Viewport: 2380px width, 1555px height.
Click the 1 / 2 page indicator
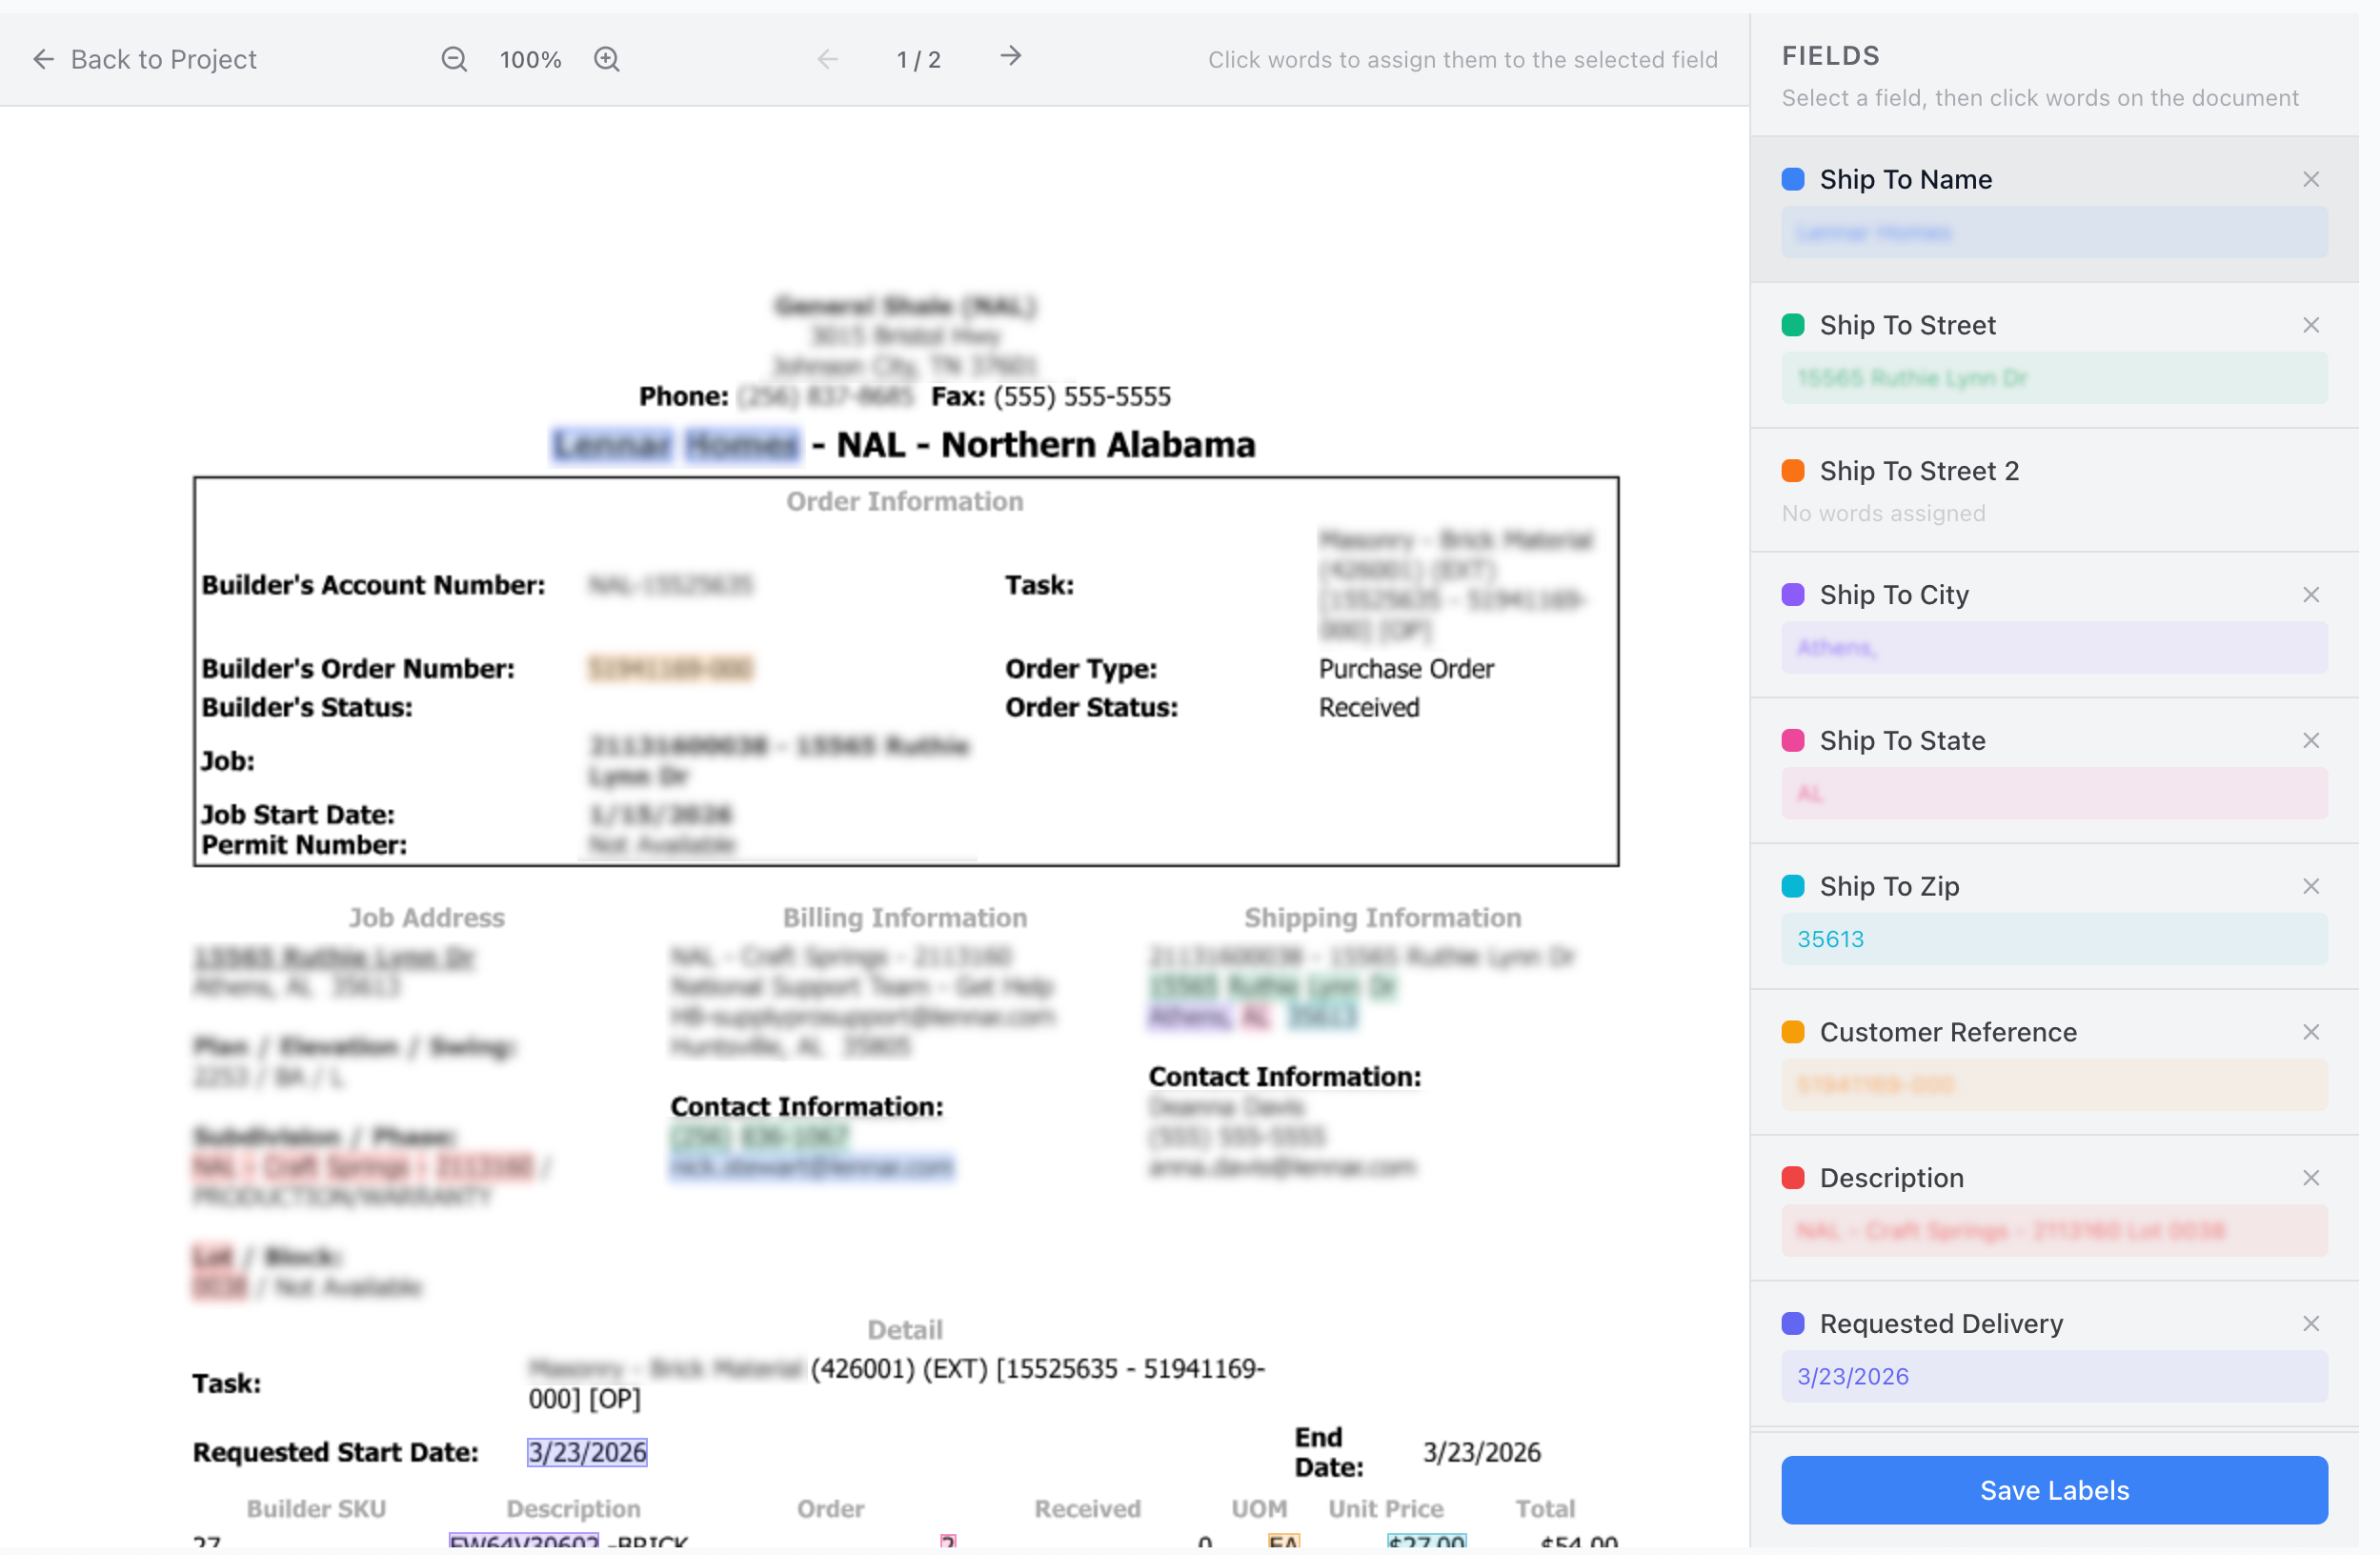tap(919, 60)
